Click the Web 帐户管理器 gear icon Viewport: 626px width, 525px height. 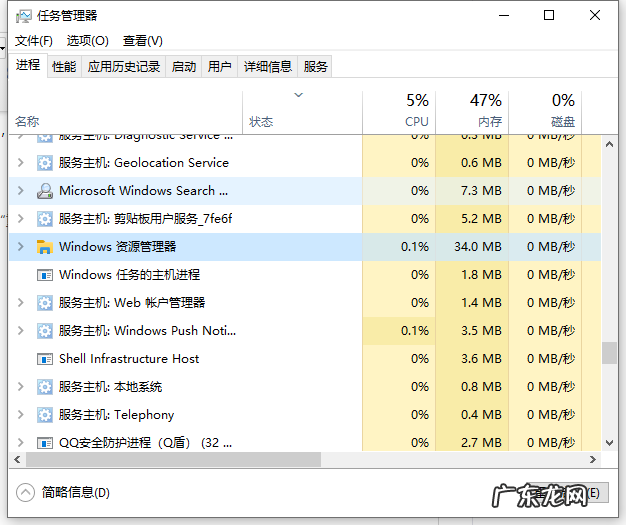pos(45,303)
